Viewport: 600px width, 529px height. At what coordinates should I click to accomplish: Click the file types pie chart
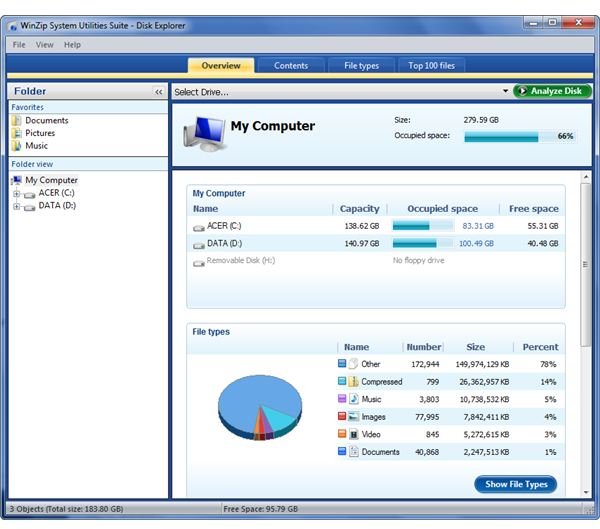tap(260, 407)
